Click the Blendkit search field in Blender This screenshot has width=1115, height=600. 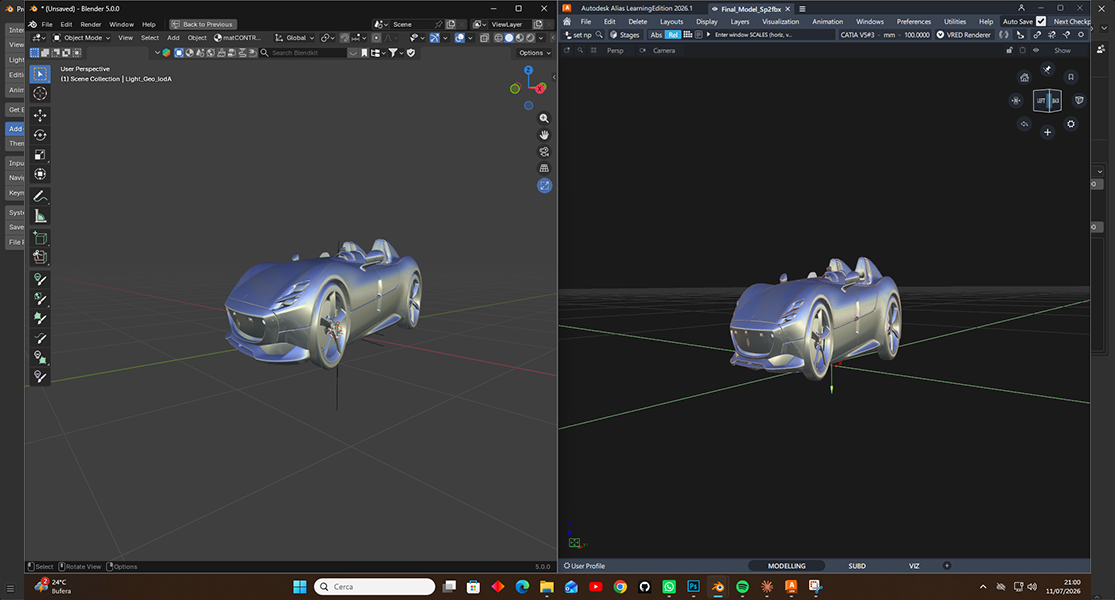[303, 53]
